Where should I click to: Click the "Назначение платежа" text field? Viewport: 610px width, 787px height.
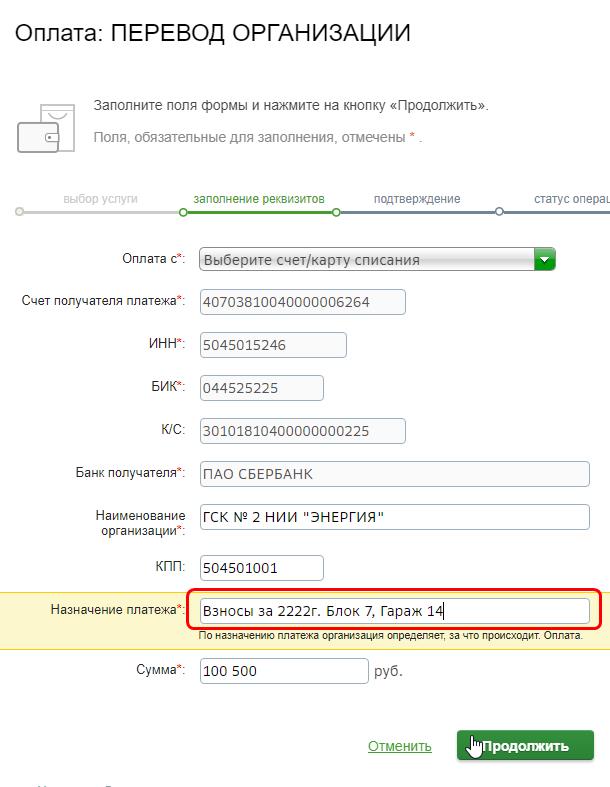(x=395, y=611)
